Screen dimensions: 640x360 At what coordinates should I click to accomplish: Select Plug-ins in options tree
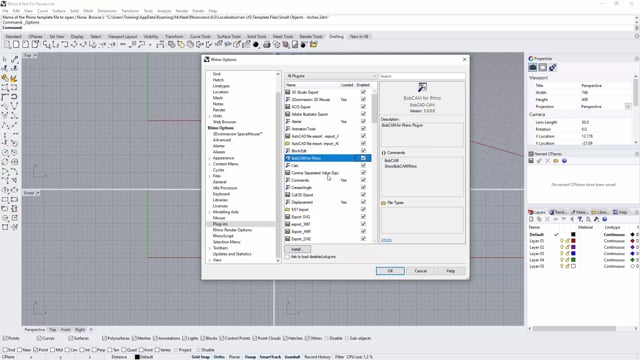pyautogui.click(x=220, y=224)
